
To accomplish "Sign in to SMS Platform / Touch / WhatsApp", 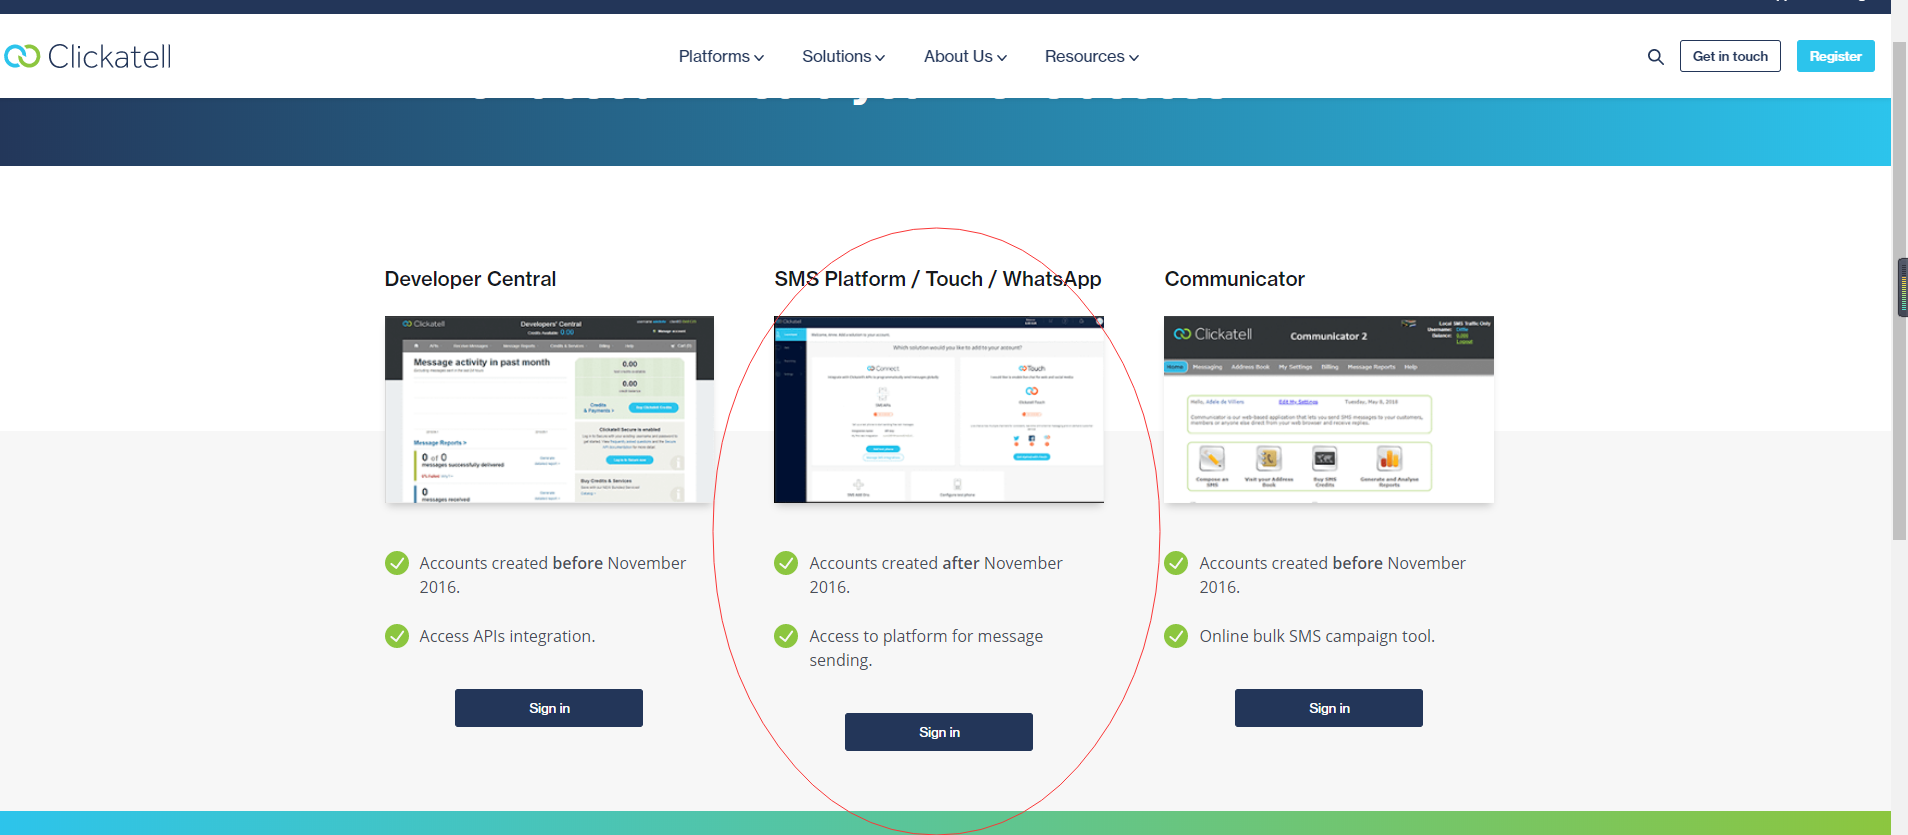I will point(939,732).
